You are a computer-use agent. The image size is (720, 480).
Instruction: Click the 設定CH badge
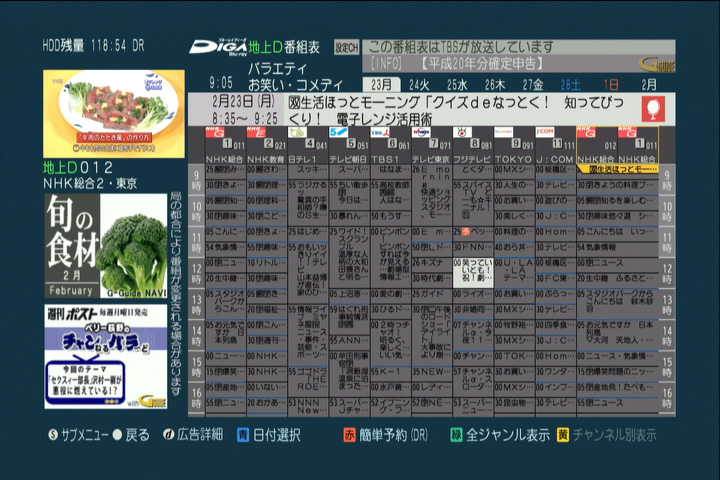coord(346,47)
